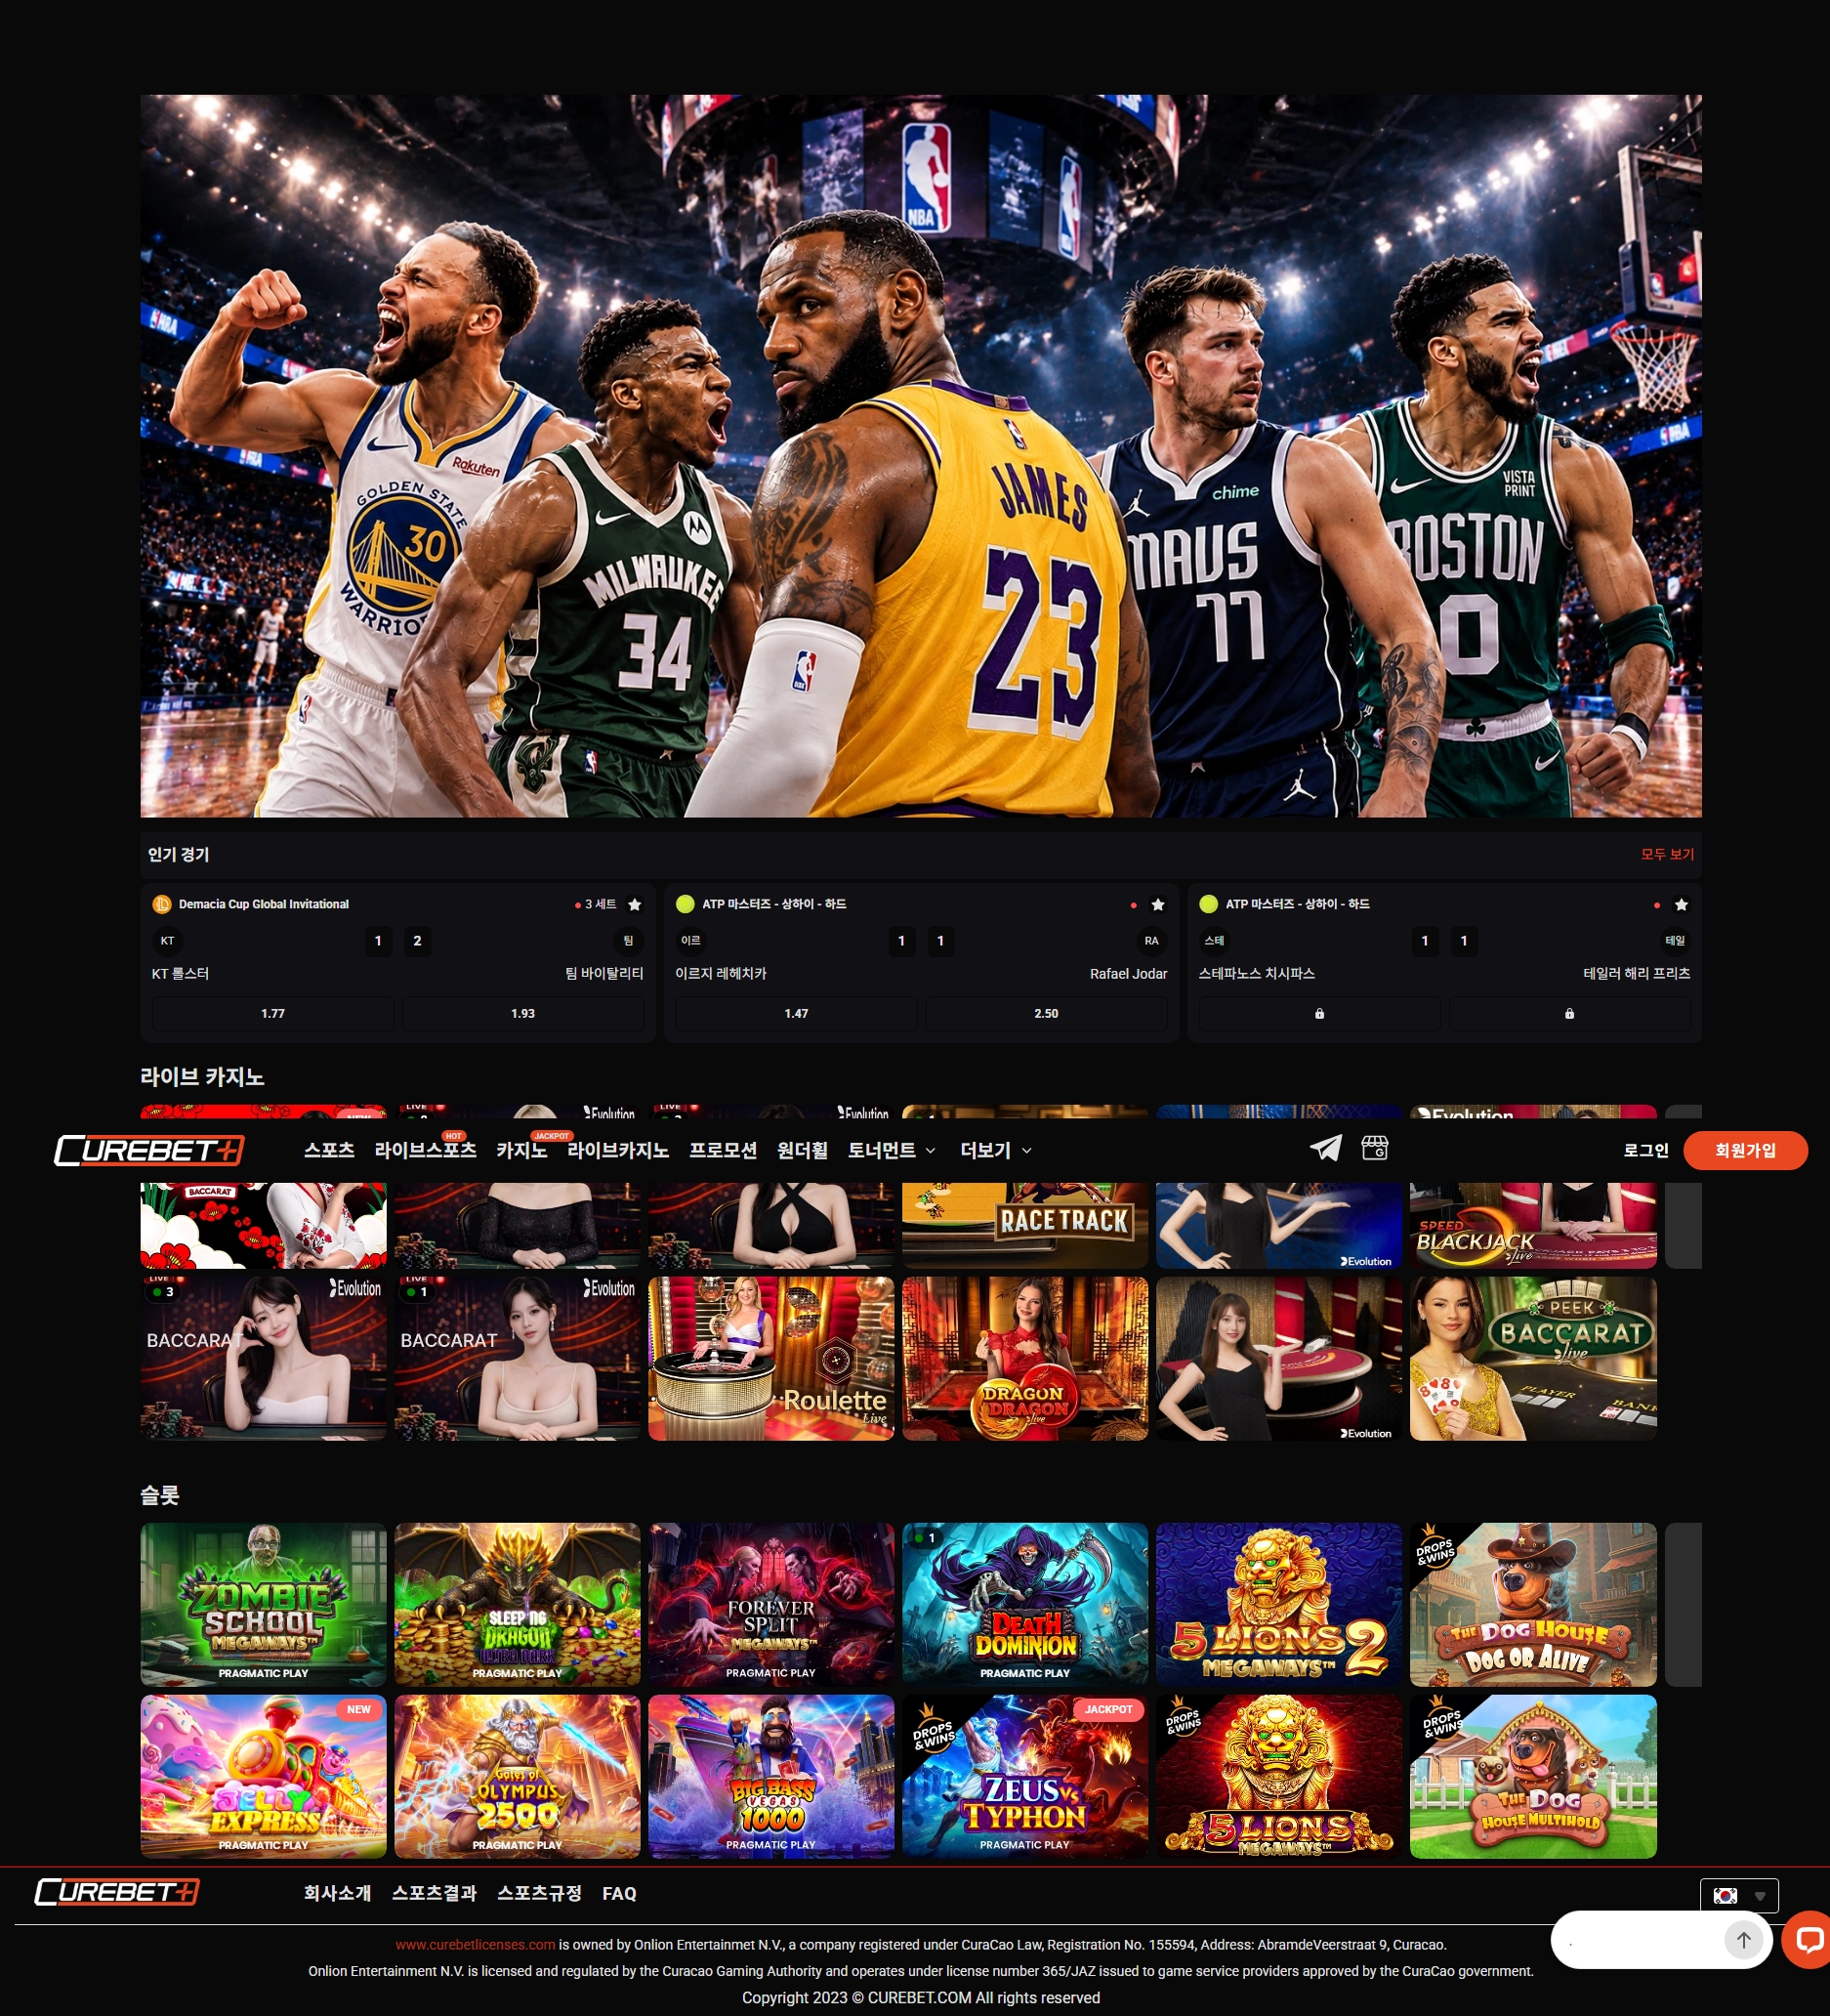Open 스포츠결과 footer link
The height and width of the screenshot is (2016, 1830).
434,1893
